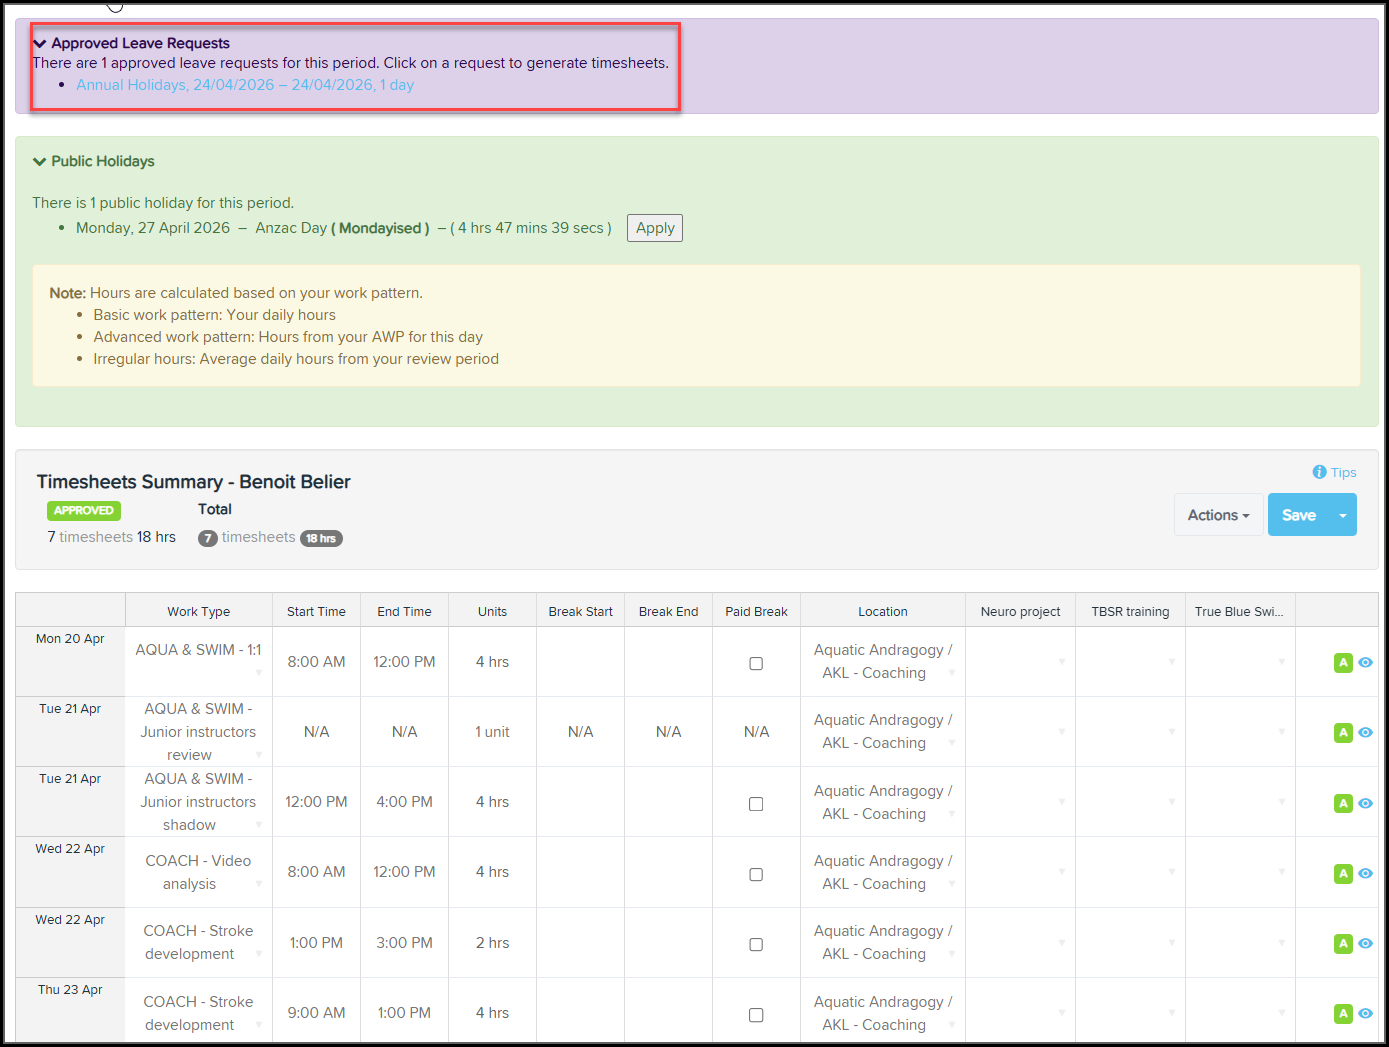Click the Location column header

883,611
